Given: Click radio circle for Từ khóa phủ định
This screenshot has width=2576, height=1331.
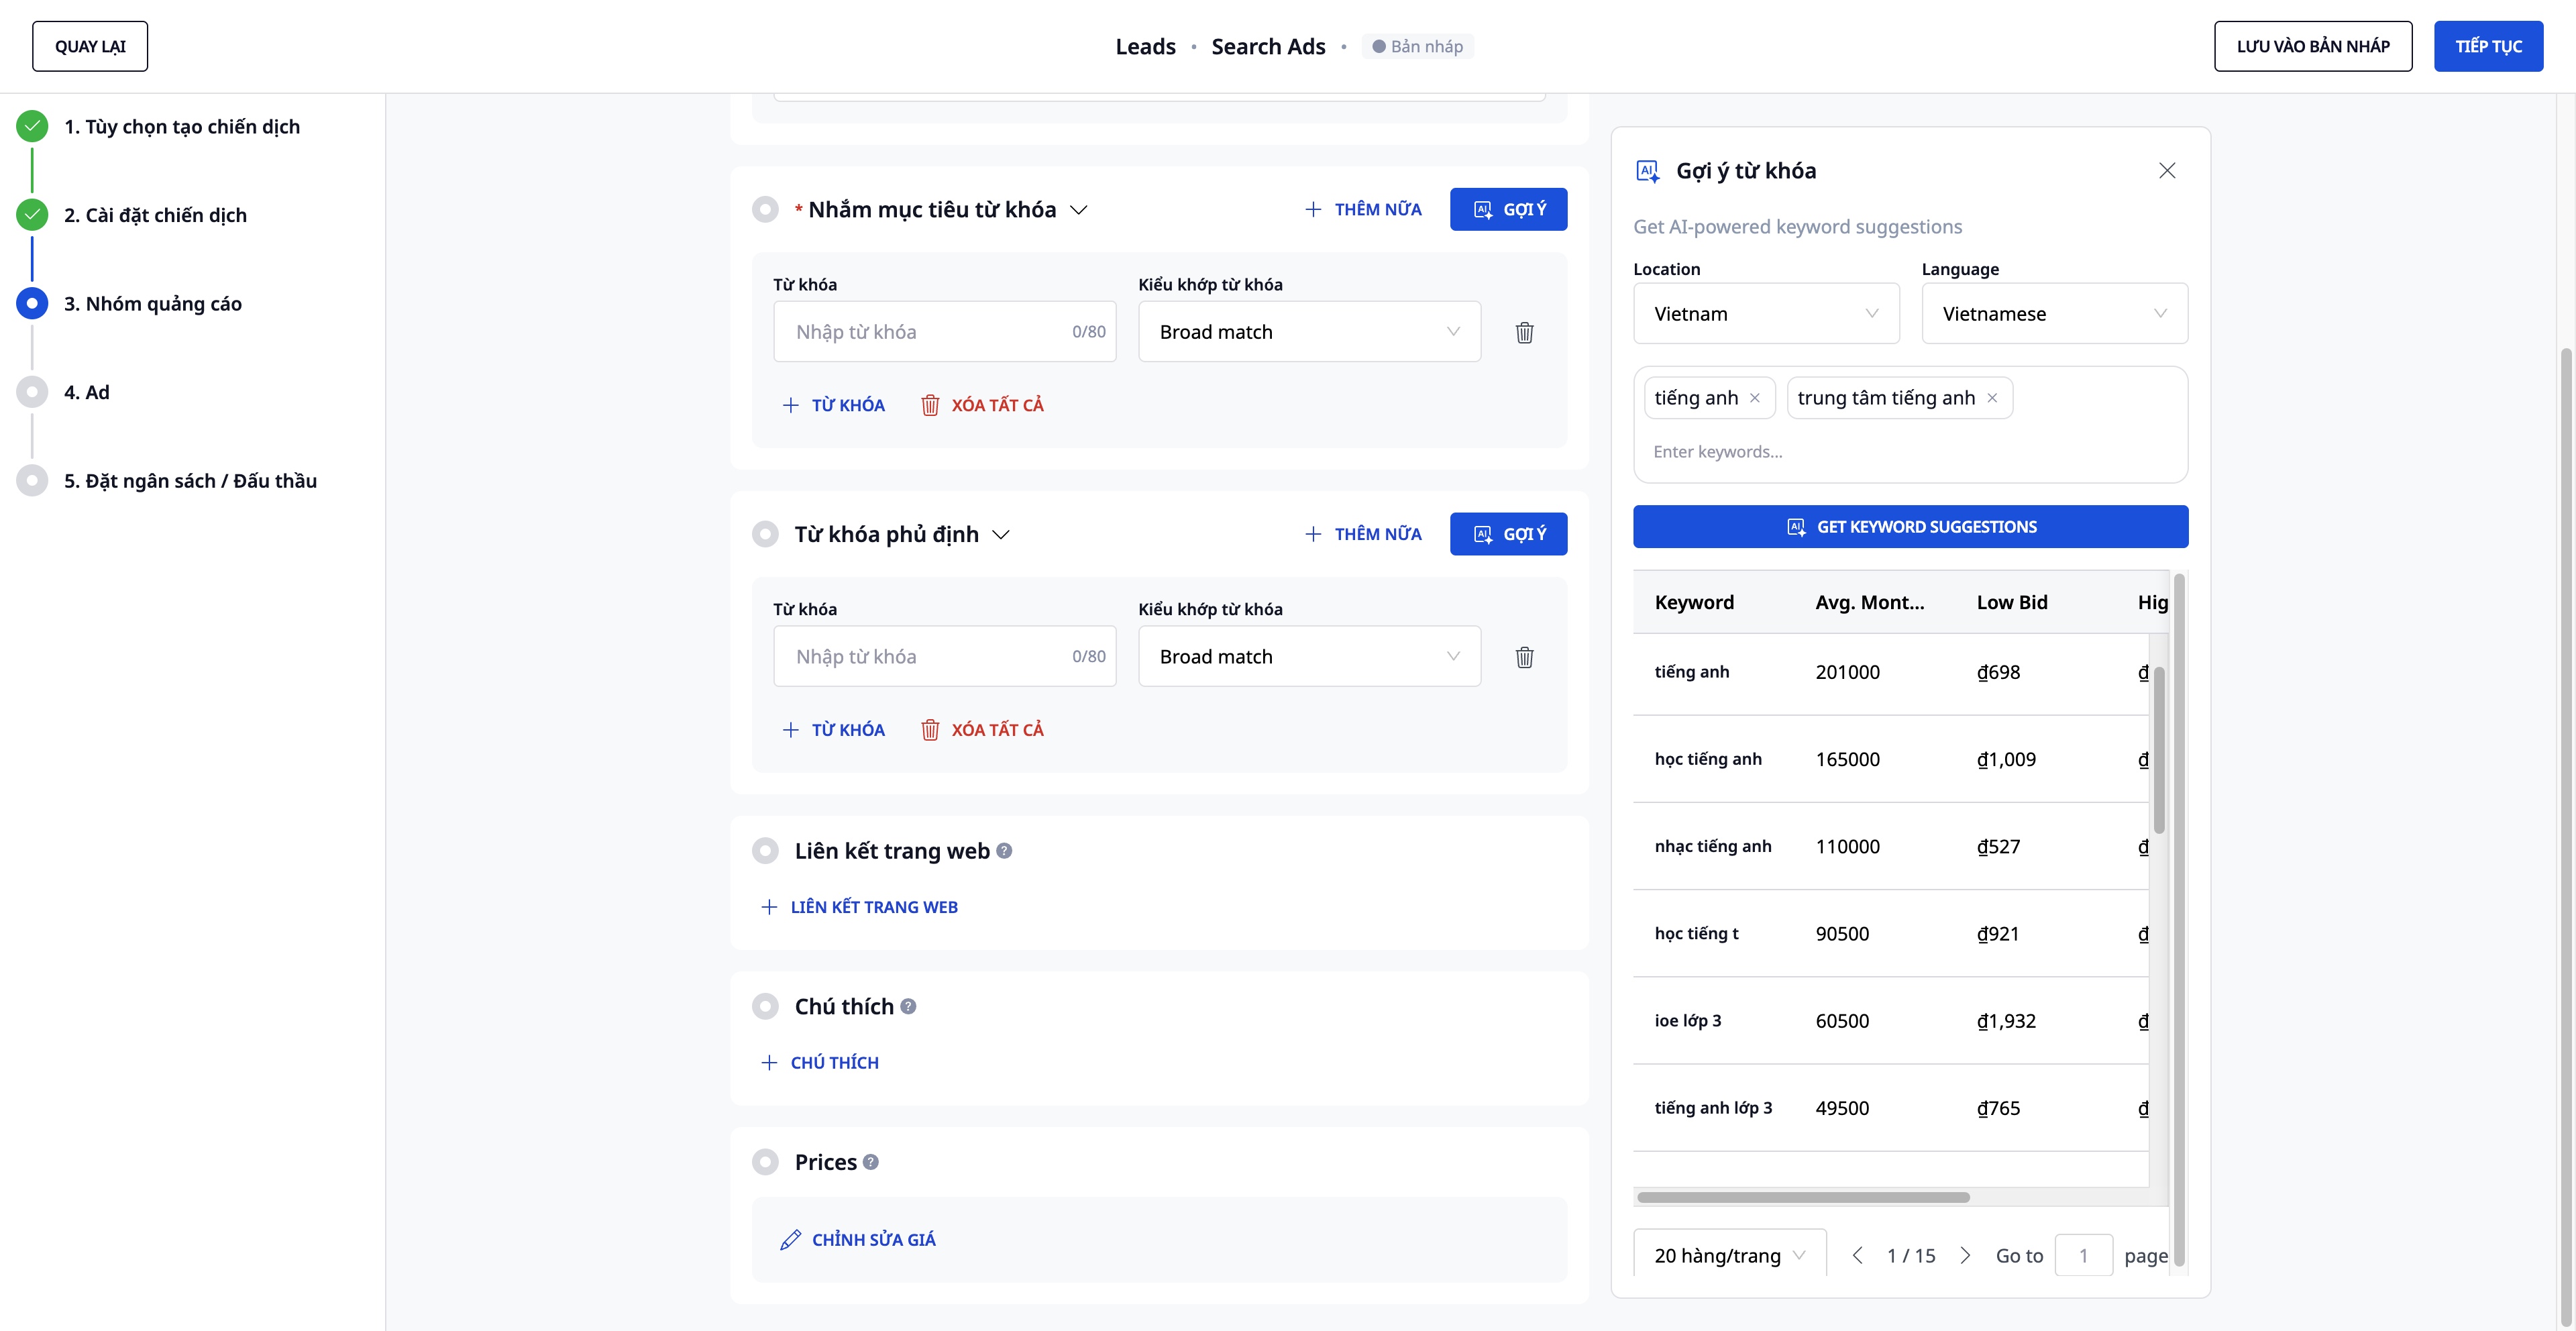Looking at the screenshot, I should pyautogui.click(x=765, y=534).
